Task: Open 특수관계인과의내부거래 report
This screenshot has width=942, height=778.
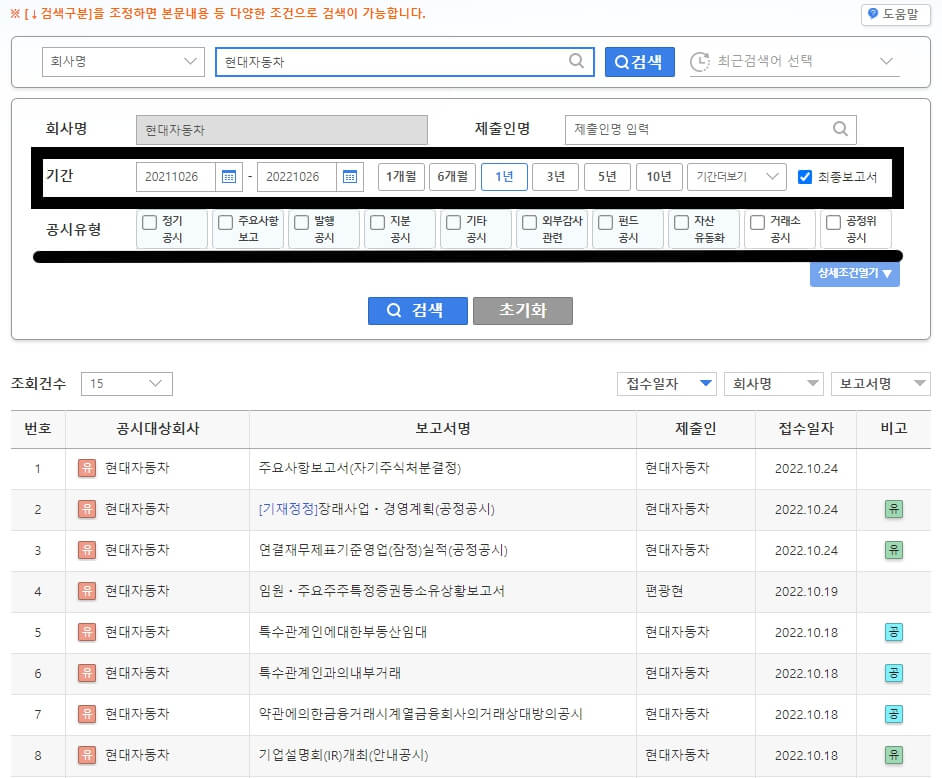Action: tap(330, 673)
